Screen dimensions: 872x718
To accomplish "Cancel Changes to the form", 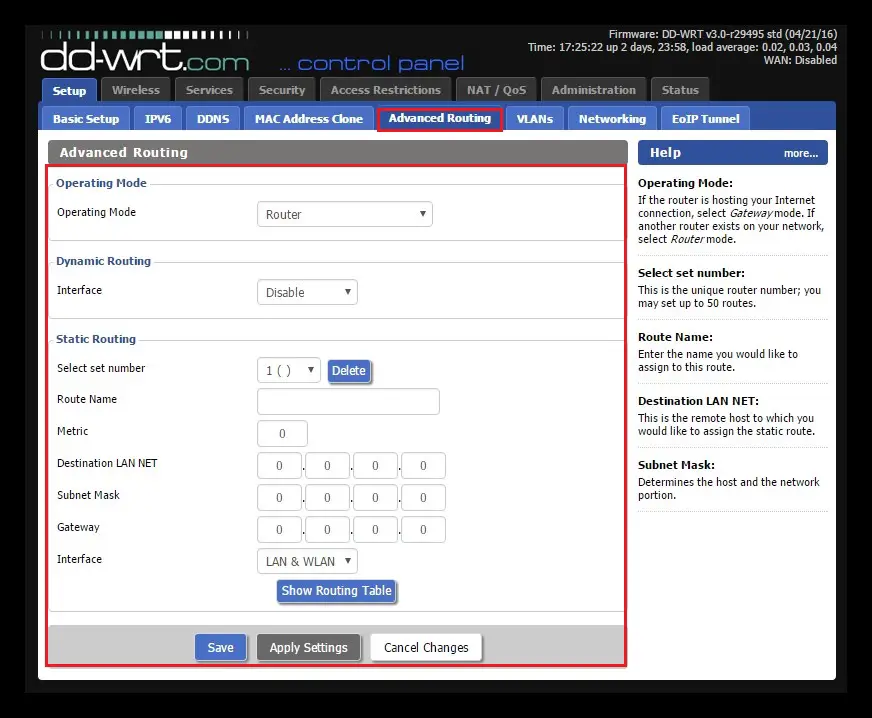I will pos(426,647).
